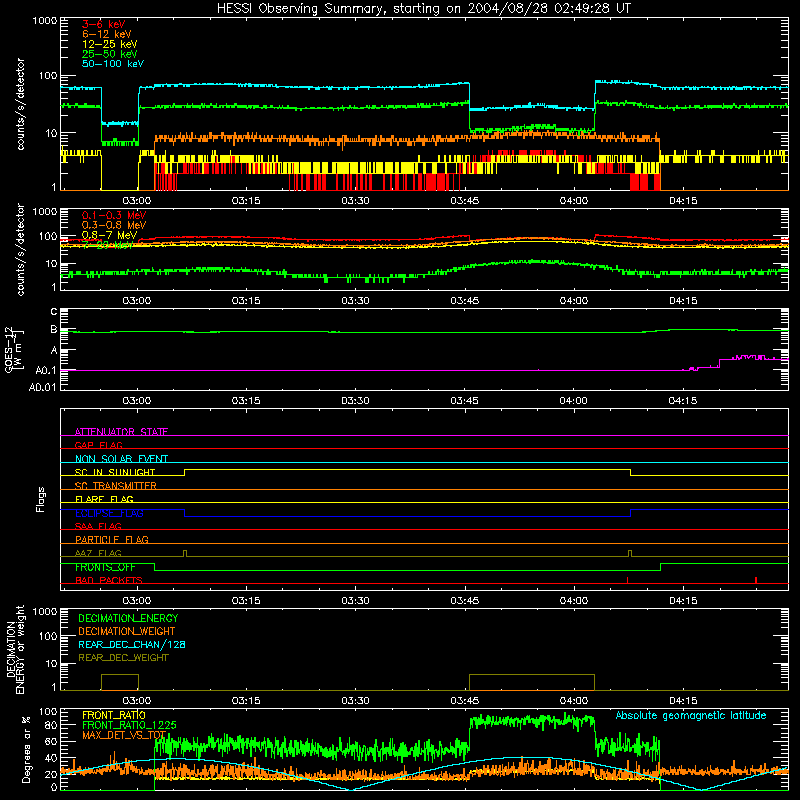This screenshot has width=800, height=800.
Task: Click the ECLIPSE_FLAG label
Action: coord(109,513)
